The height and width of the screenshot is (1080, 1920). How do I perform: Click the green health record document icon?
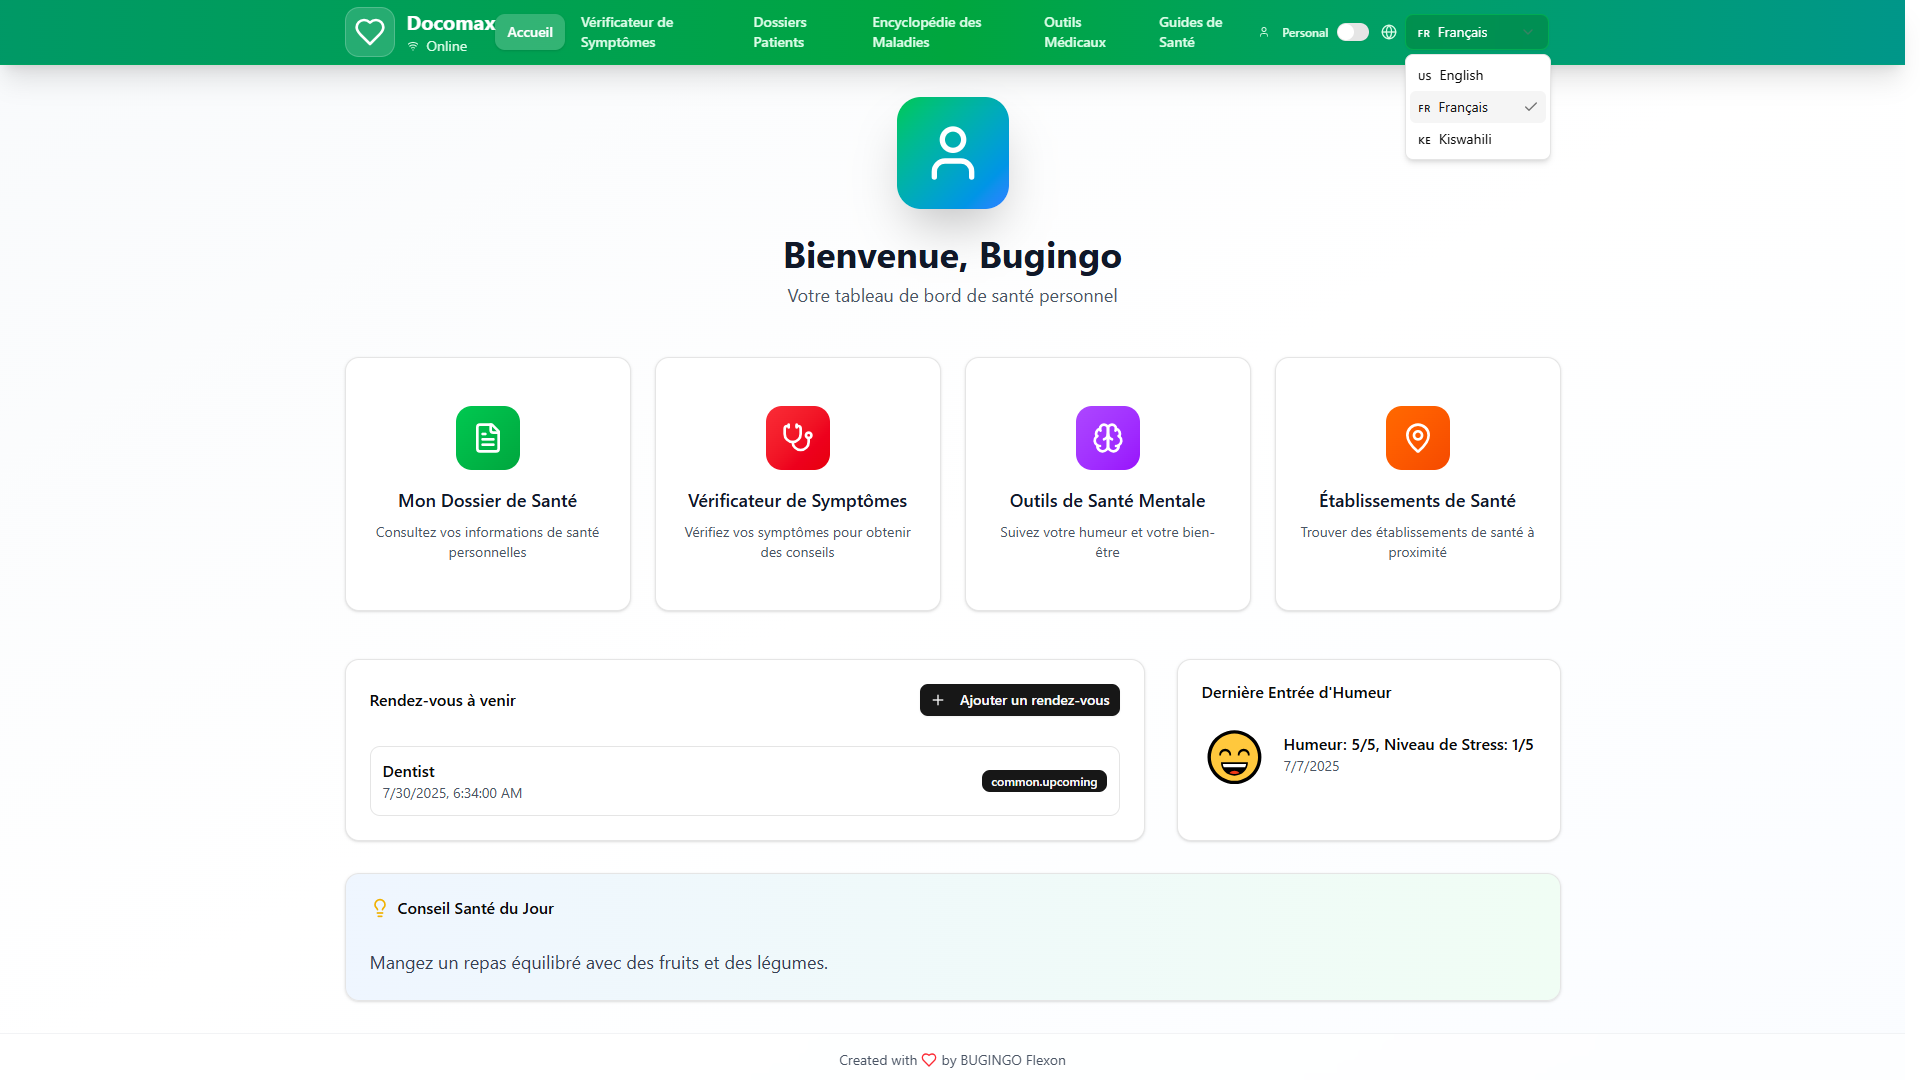(x=487, y=438)
